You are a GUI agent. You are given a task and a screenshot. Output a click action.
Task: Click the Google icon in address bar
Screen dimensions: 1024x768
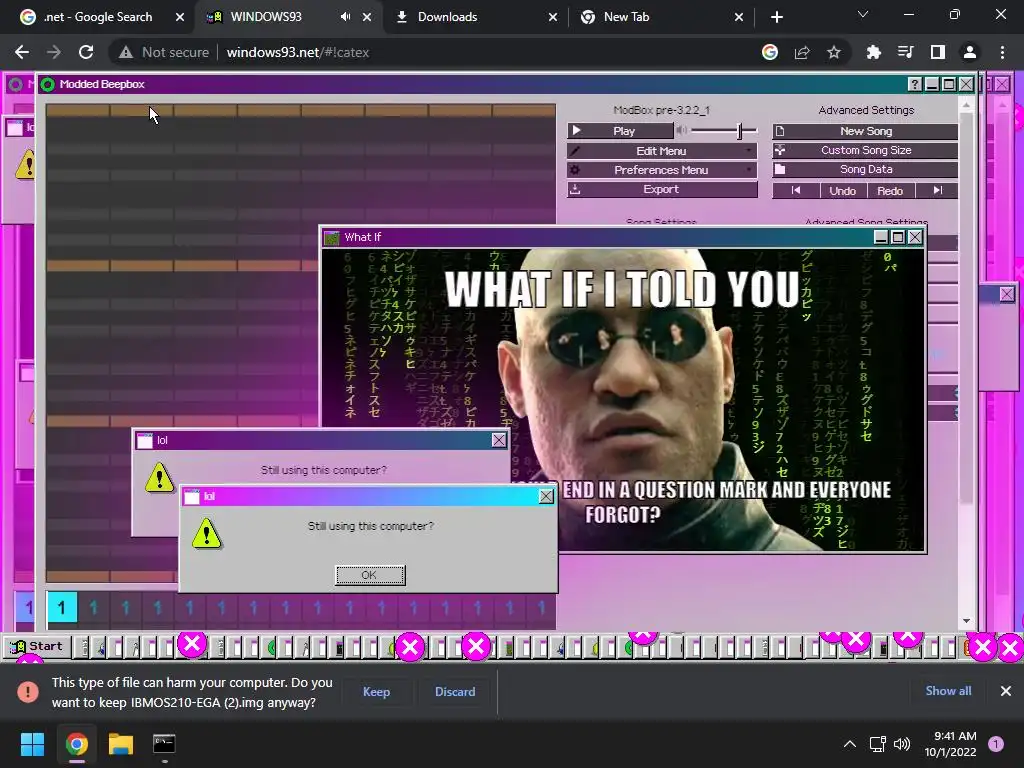tap(770, 52)
